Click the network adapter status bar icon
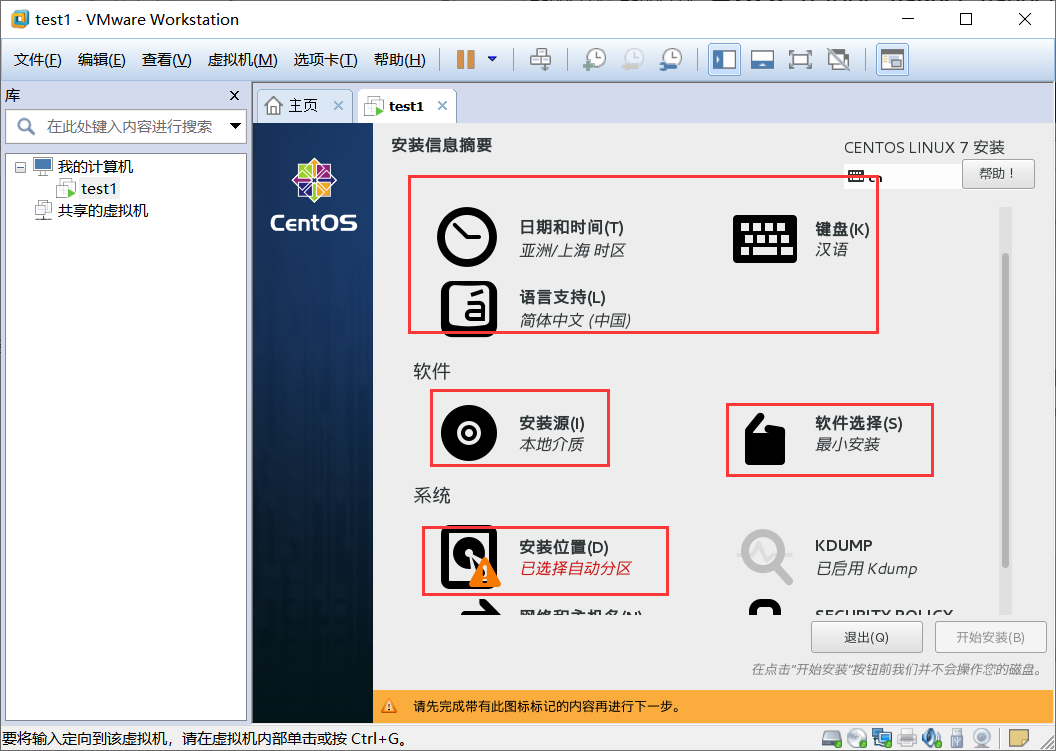This screenshot has height=751, width=1056. [882, 738]
